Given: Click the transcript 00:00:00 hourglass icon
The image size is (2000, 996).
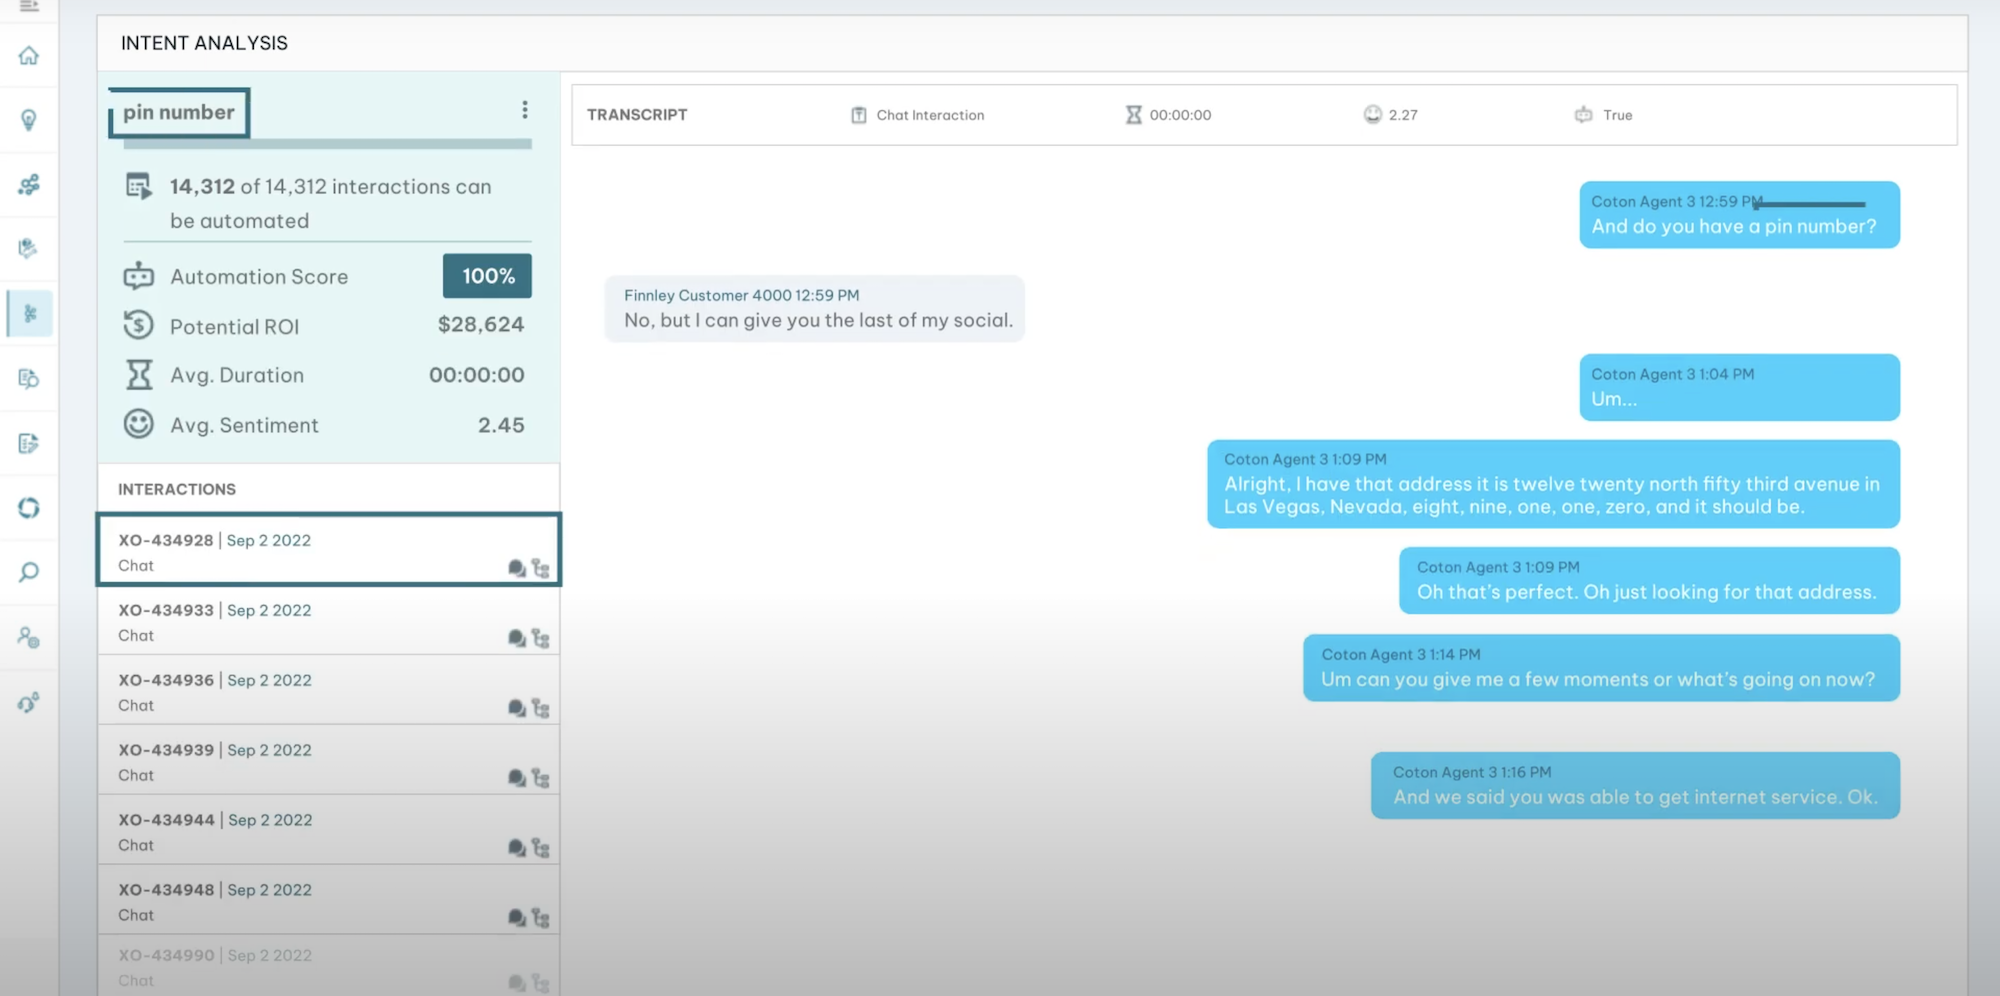Looking at the screenshot, I should pos(1133,115).
